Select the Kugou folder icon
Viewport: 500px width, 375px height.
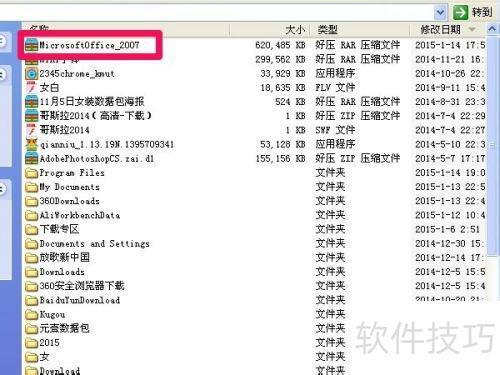(x=32, y=315)
